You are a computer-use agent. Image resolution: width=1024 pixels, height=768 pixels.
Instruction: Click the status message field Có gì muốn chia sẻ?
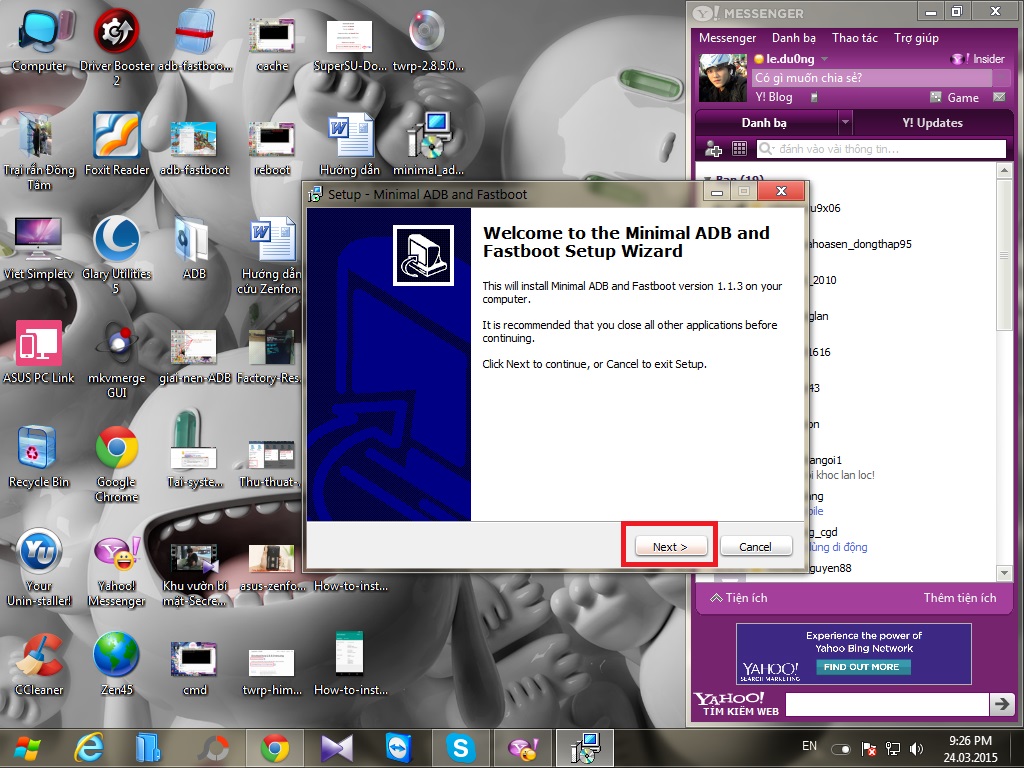point(872,78)
